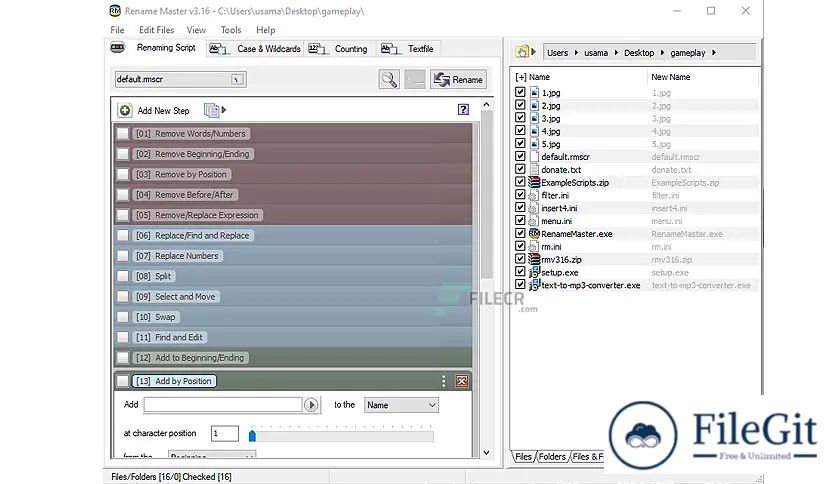836x484 pixels.
Task: Enable step 12 Add to Beginning/Ending checkbox
Action: [x=123, y=358]
